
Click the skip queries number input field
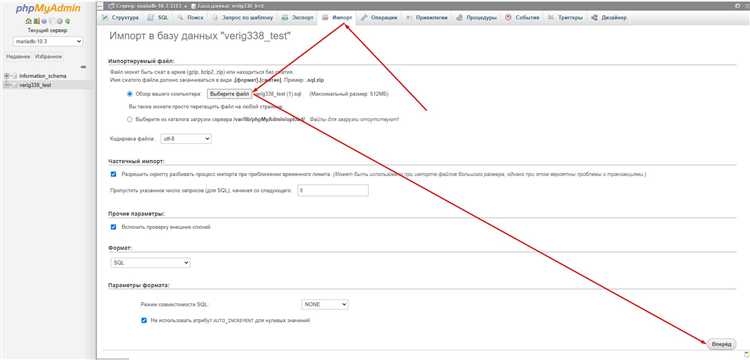[x=333, y=190]
